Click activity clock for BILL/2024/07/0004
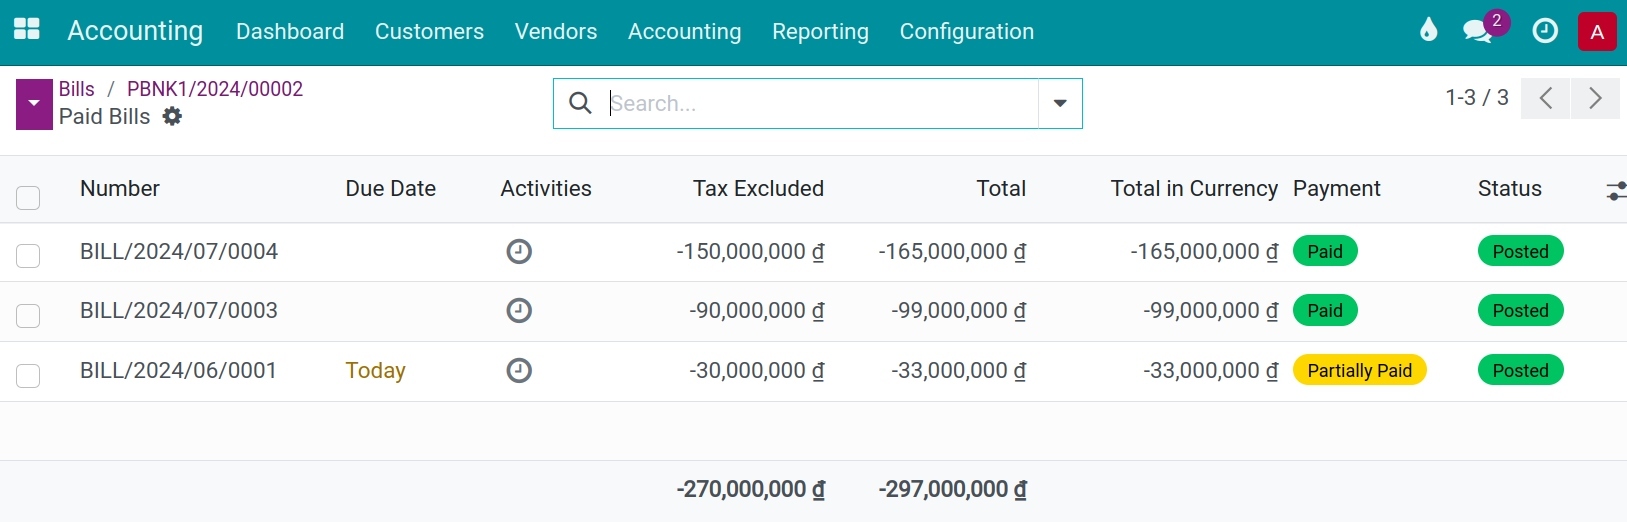 (519, 251)
